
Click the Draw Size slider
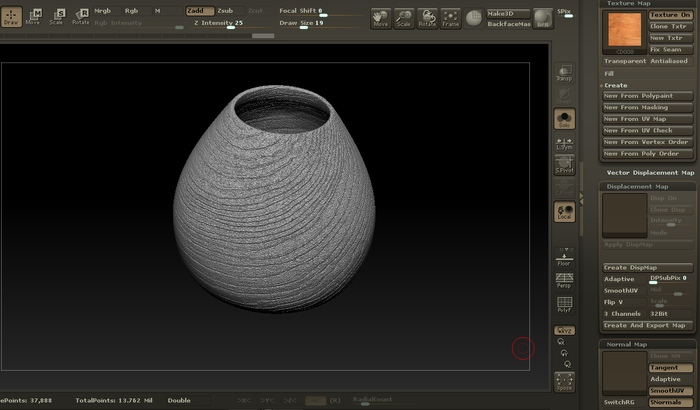tap(321, 23)
